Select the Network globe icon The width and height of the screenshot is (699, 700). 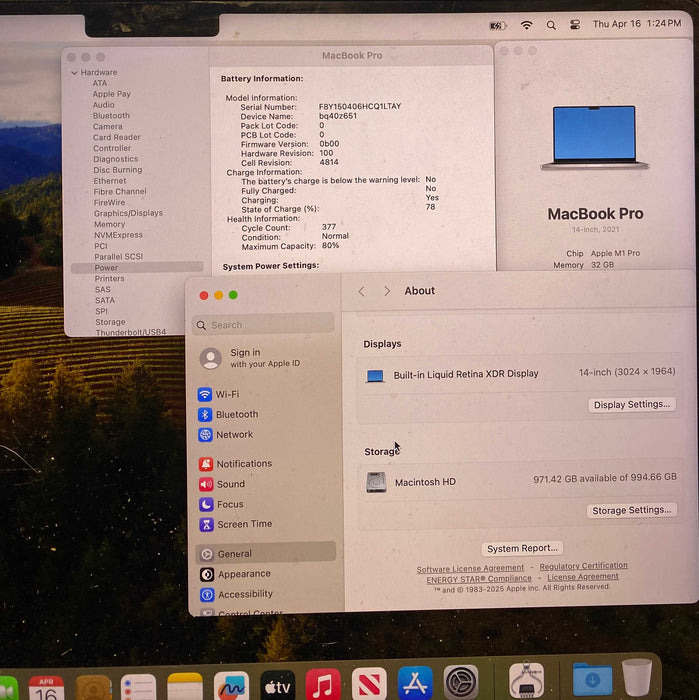(205, 434)
